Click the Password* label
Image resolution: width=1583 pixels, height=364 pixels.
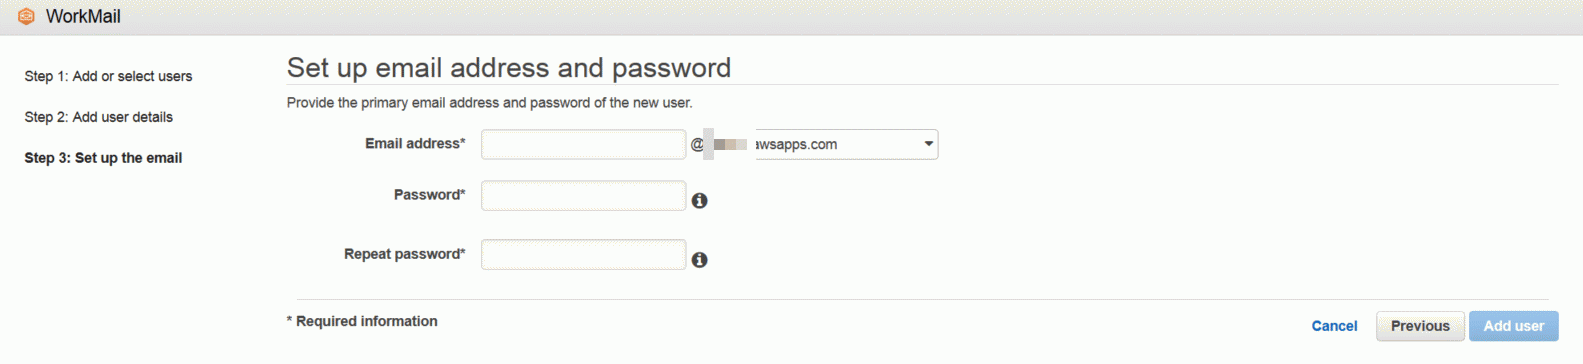point(429,195)
